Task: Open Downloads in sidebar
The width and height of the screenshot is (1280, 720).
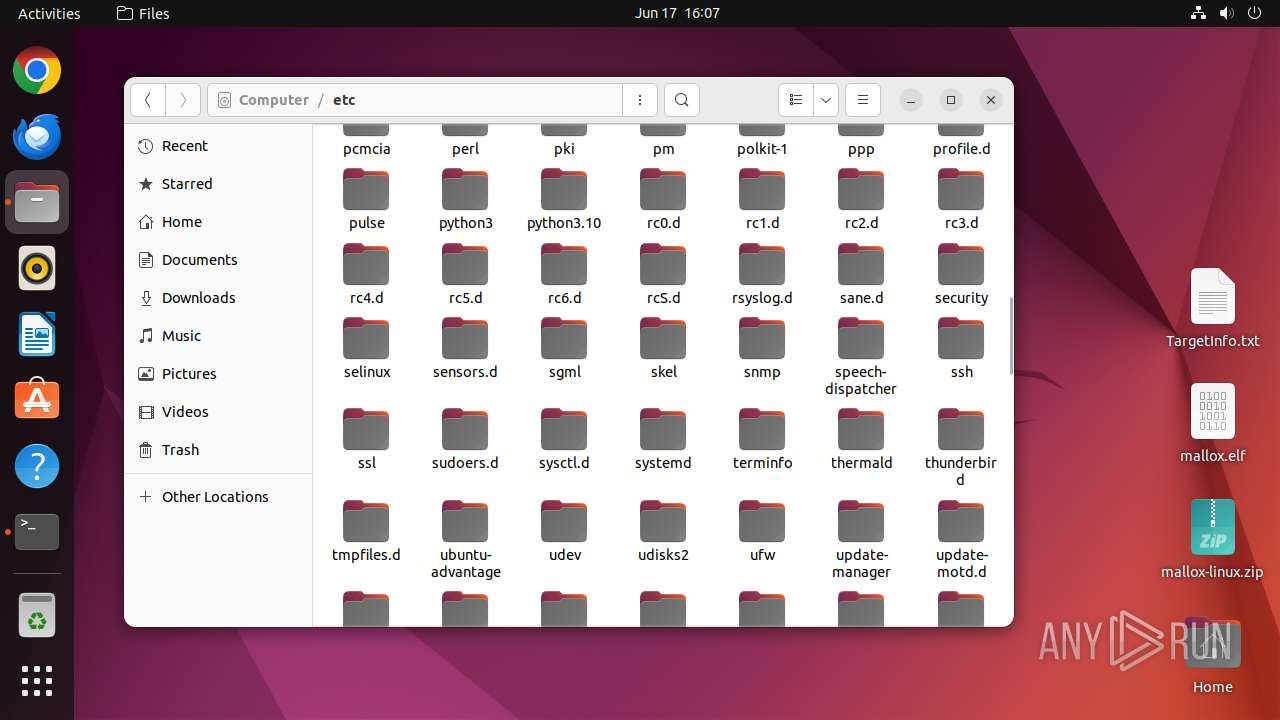Action: pos(218,298)
